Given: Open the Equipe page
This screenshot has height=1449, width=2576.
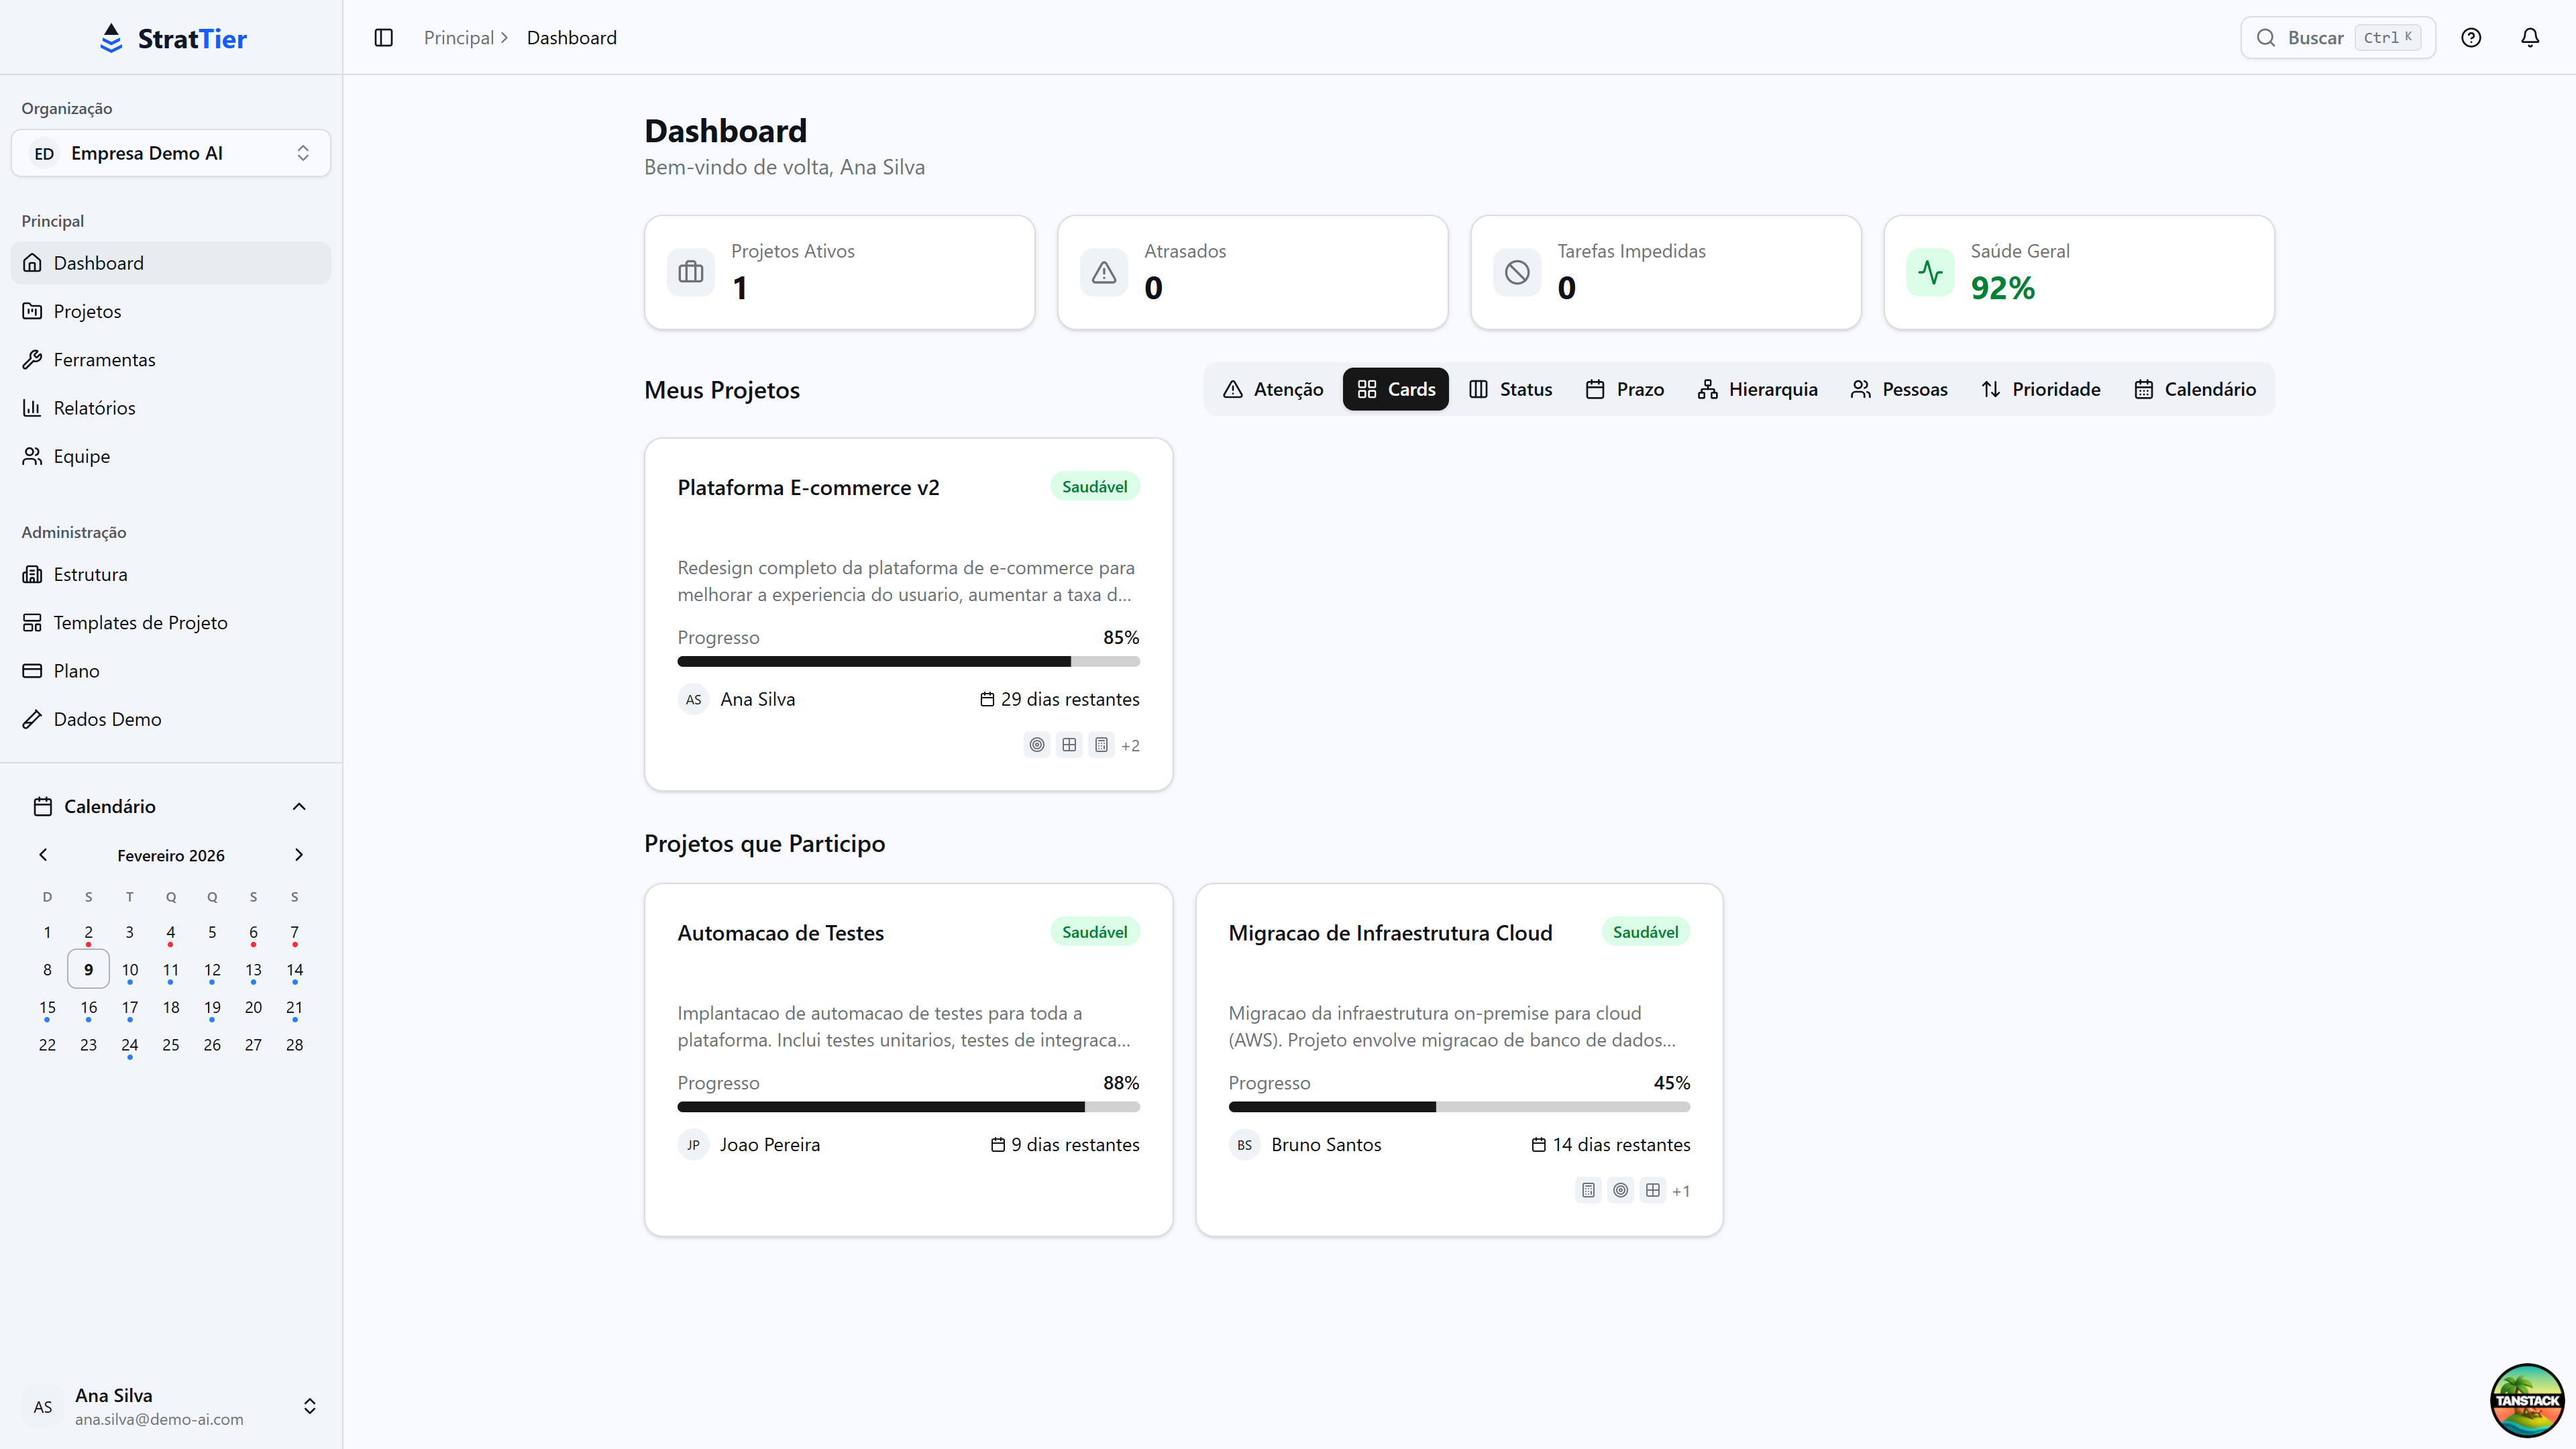Looking at the screenshot, I should click(81, 456).
